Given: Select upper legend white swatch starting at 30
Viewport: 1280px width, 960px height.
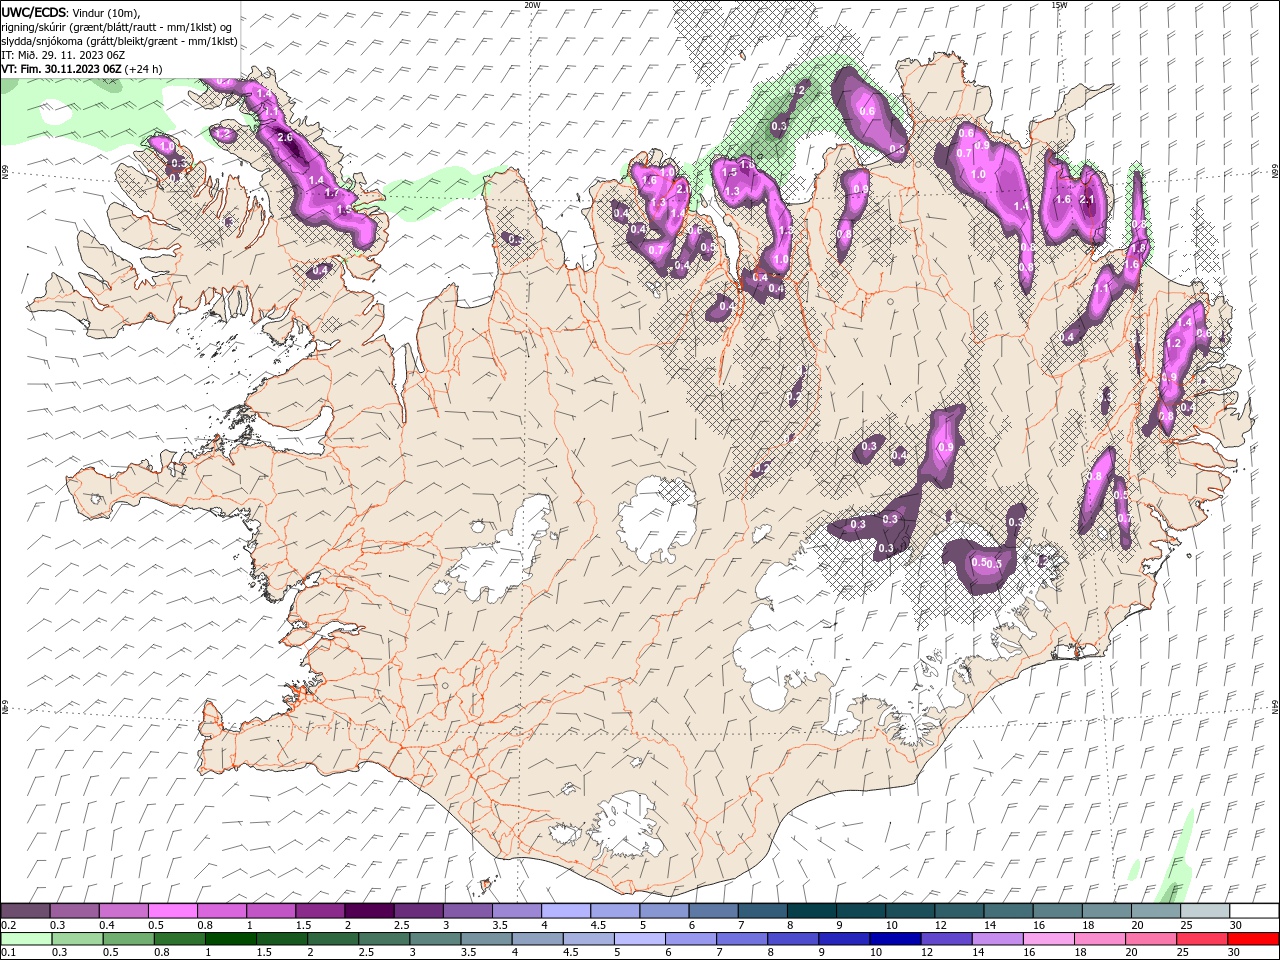Looking at the screenshot, I should coord(1253,911).
